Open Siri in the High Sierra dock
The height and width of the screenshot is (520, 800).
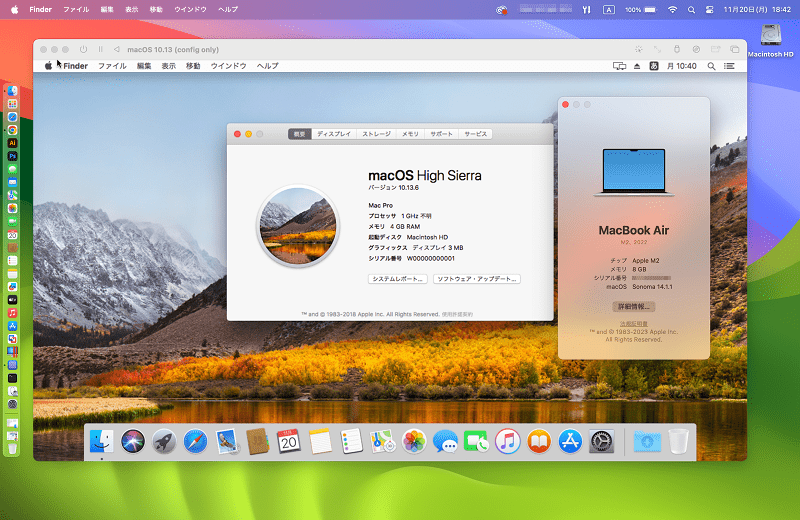tap(133, 441)
